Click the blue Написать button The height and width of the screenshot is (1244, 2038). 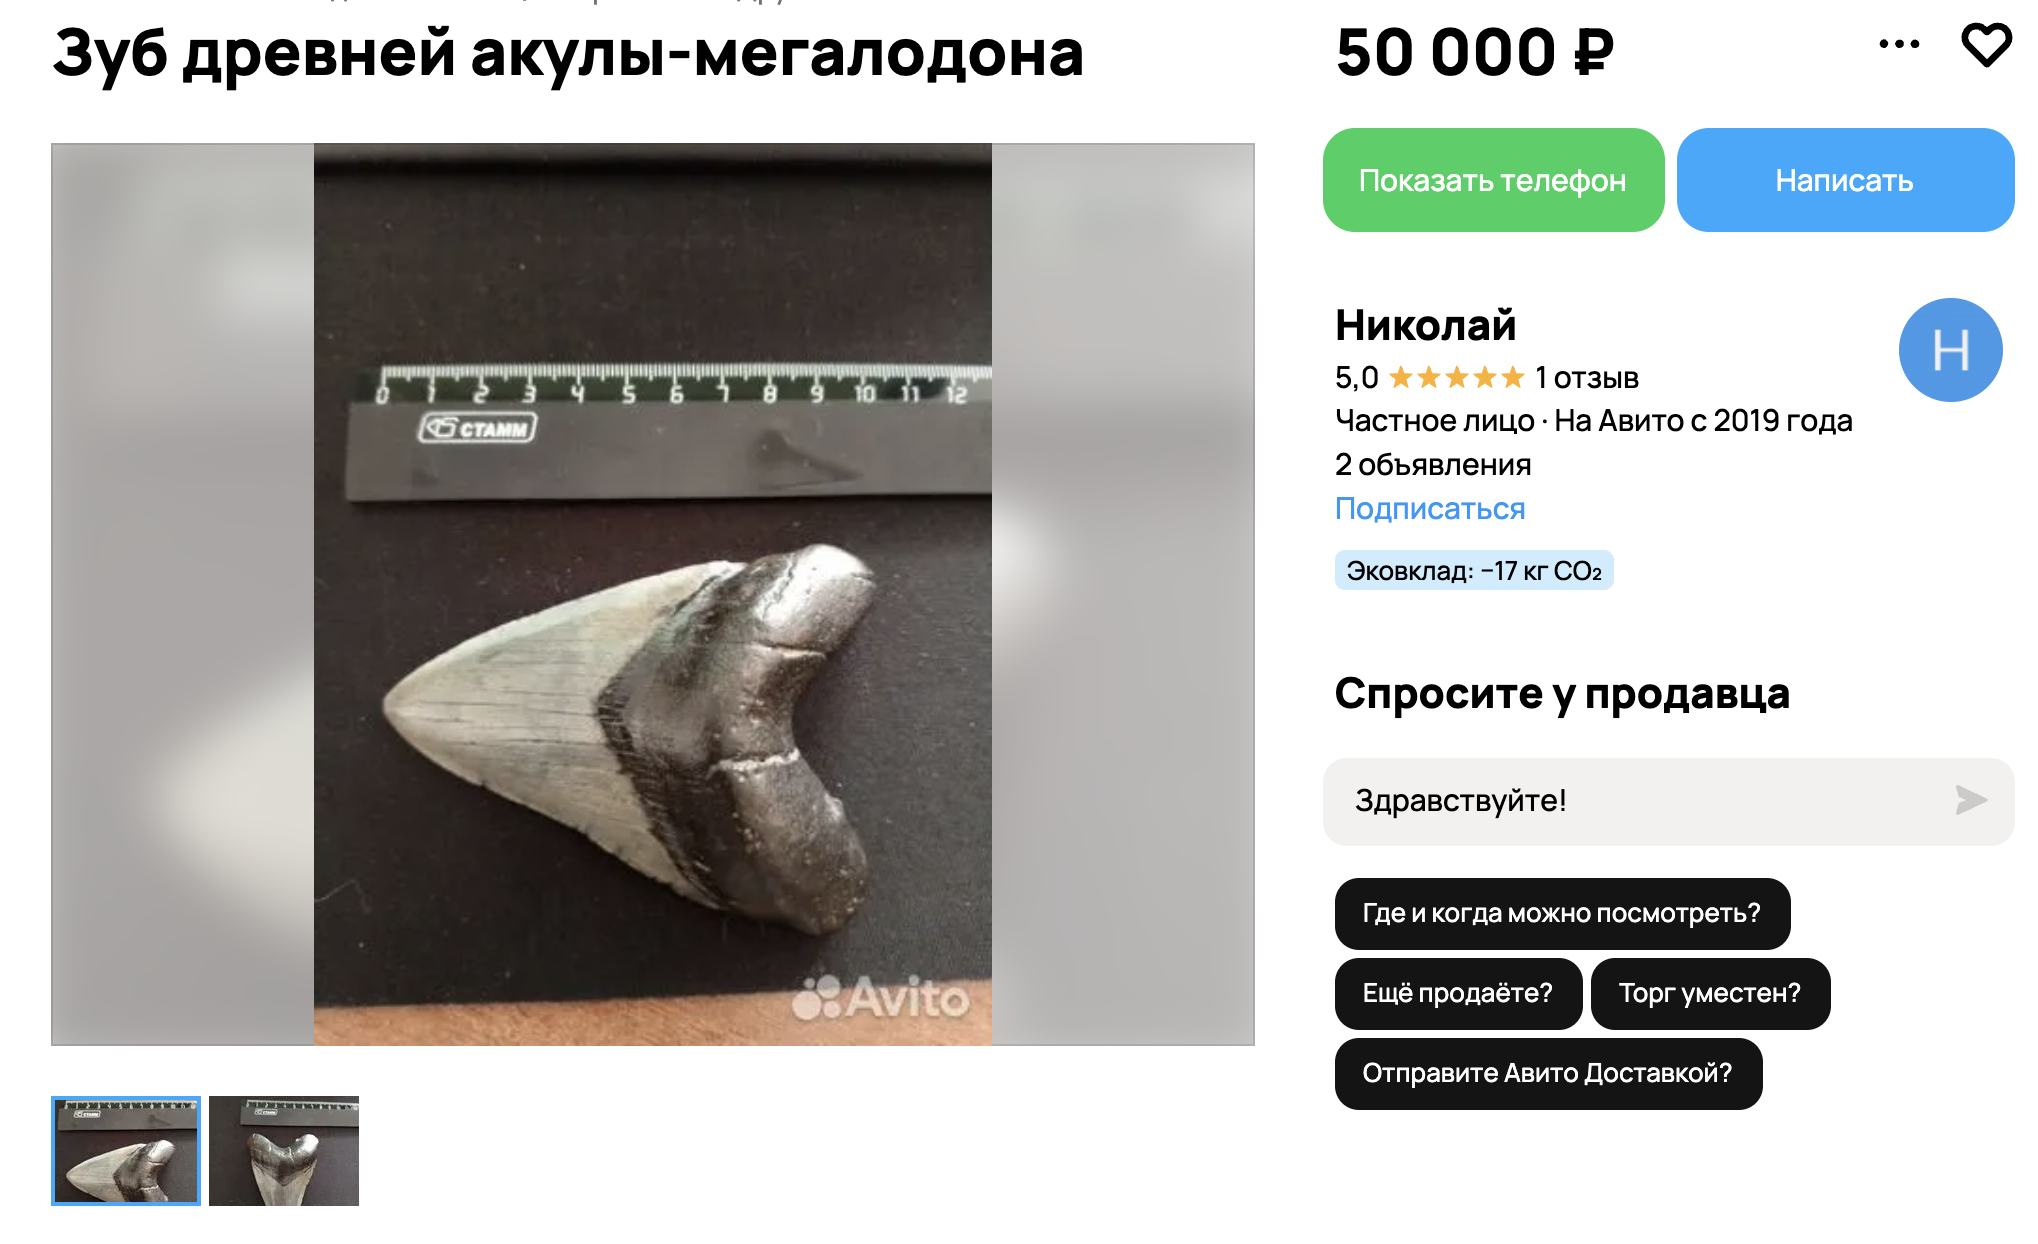(1845, 180)
